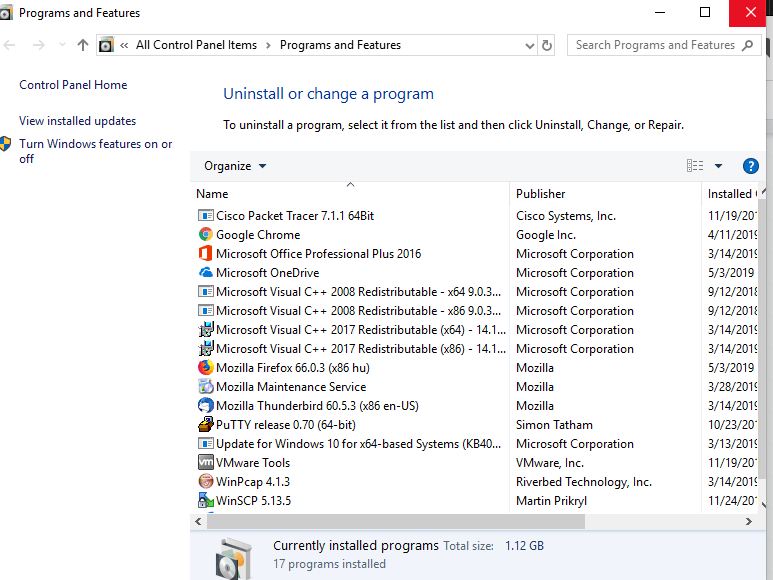Open Control Panel Home link
This screenshot has height=580, width=773.
[x=73, y=85]
